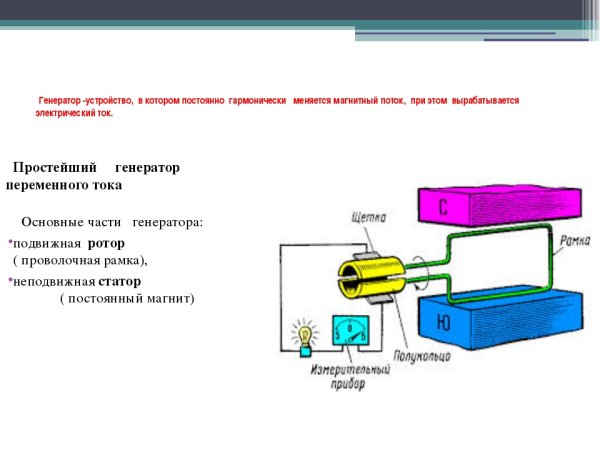Click the measuring device gauge icon

click(348, 330)
